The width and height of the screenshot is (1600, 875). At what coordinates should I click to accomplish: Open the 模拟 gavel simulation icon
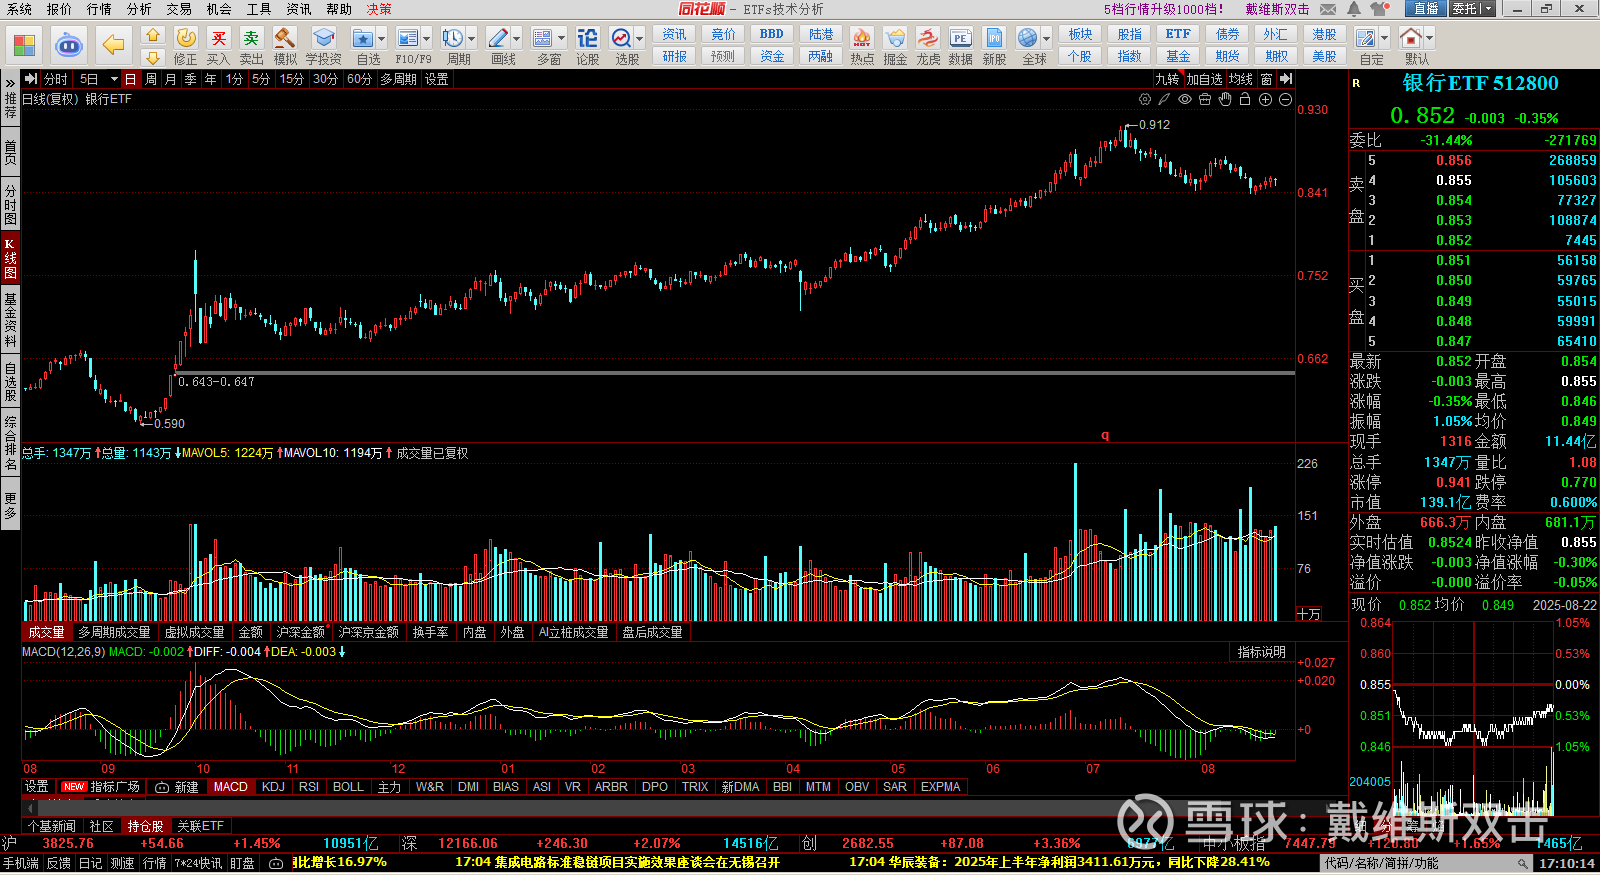coord(285,46)
